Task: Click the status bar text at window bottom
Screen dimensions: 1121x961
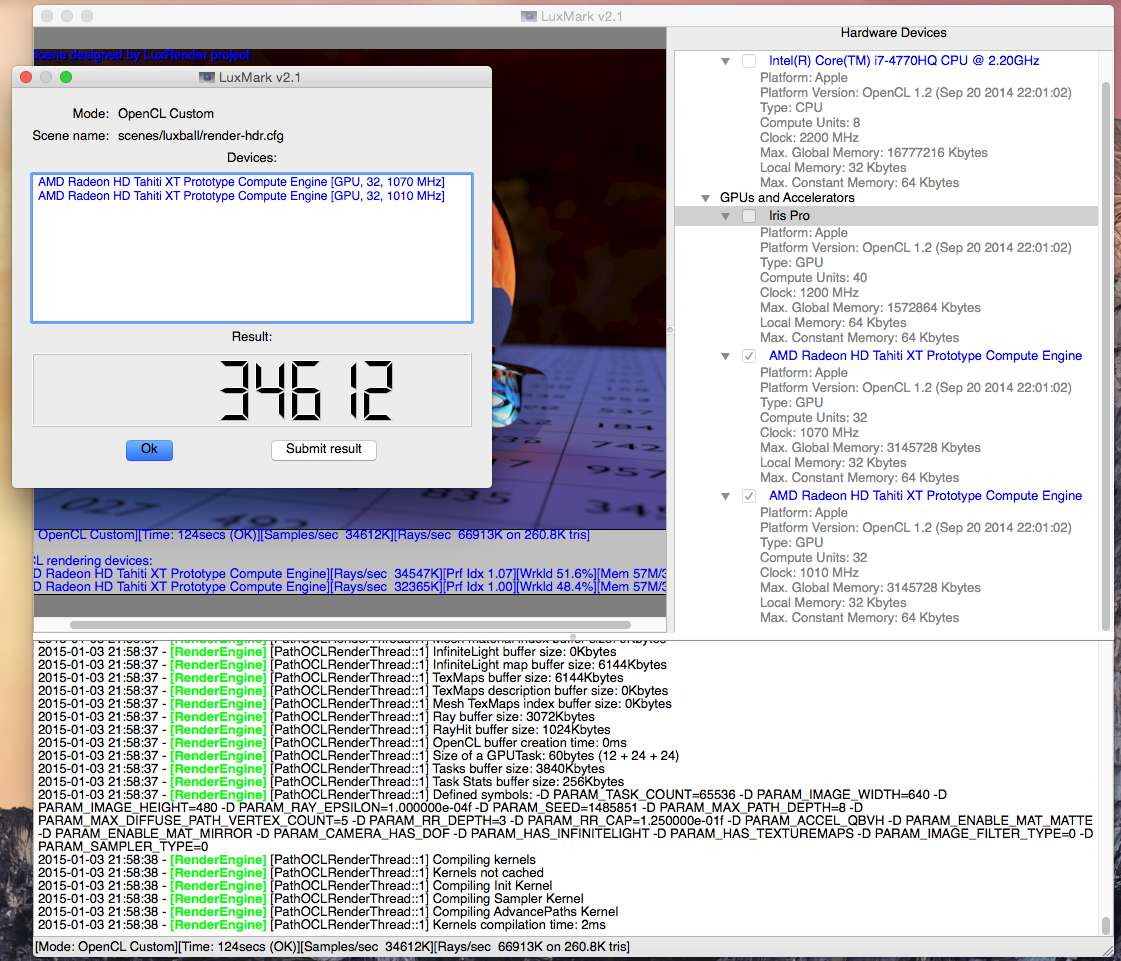Action: click(332, 947)
